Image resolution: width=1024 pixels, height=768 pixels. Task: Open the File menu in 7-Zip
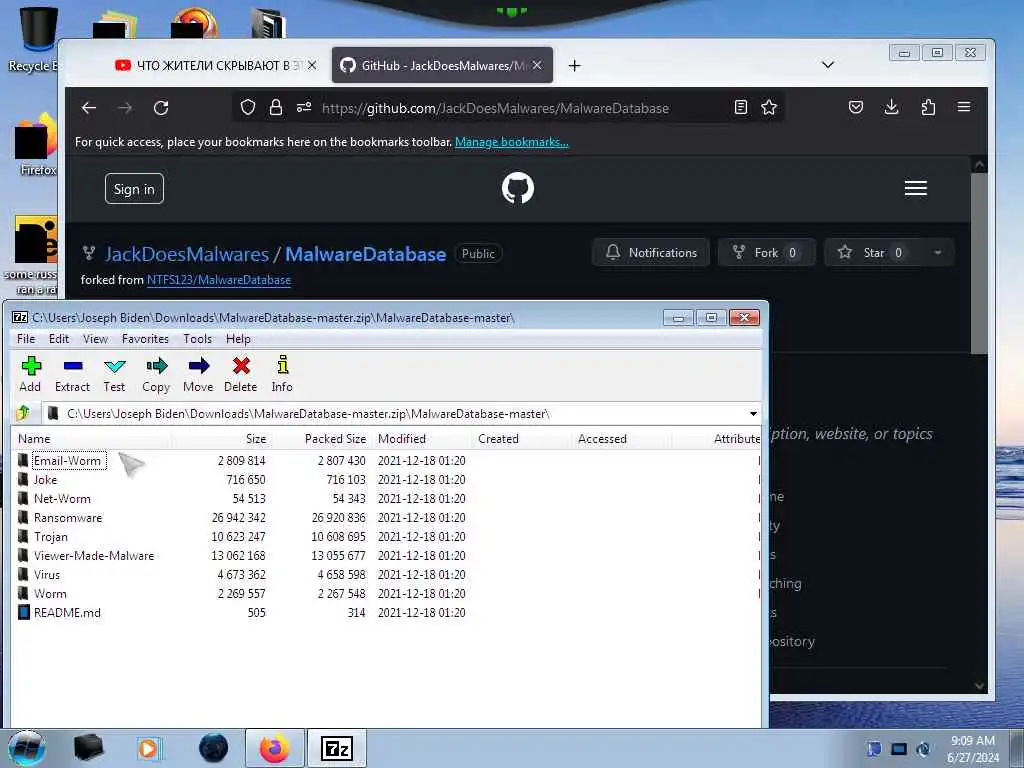coord(26,338)
